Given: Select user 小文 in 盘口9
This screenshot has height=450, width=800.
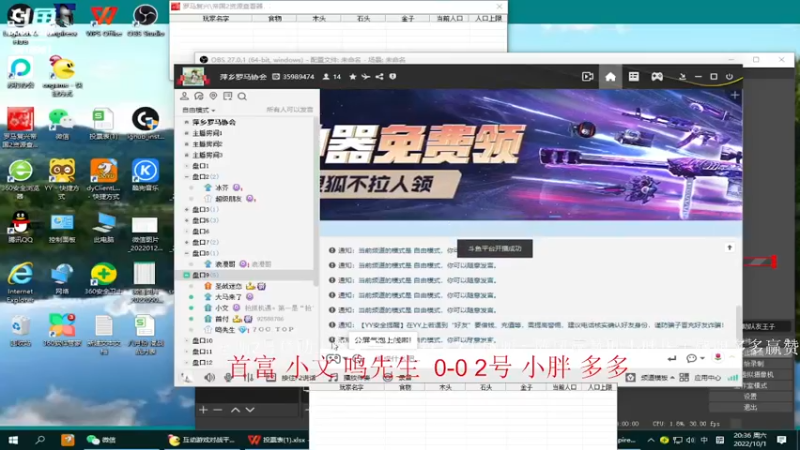Looking at the screenshot, I should [221, 308].
